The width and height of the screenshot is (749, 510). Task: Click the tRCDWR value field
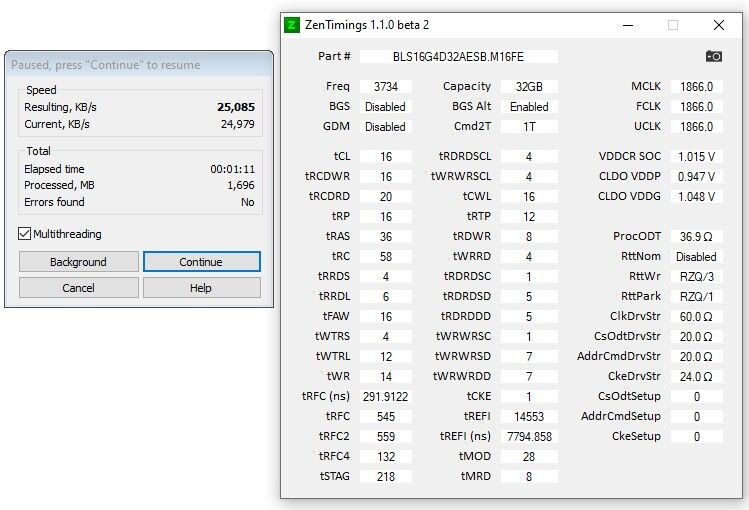point(386,177)
